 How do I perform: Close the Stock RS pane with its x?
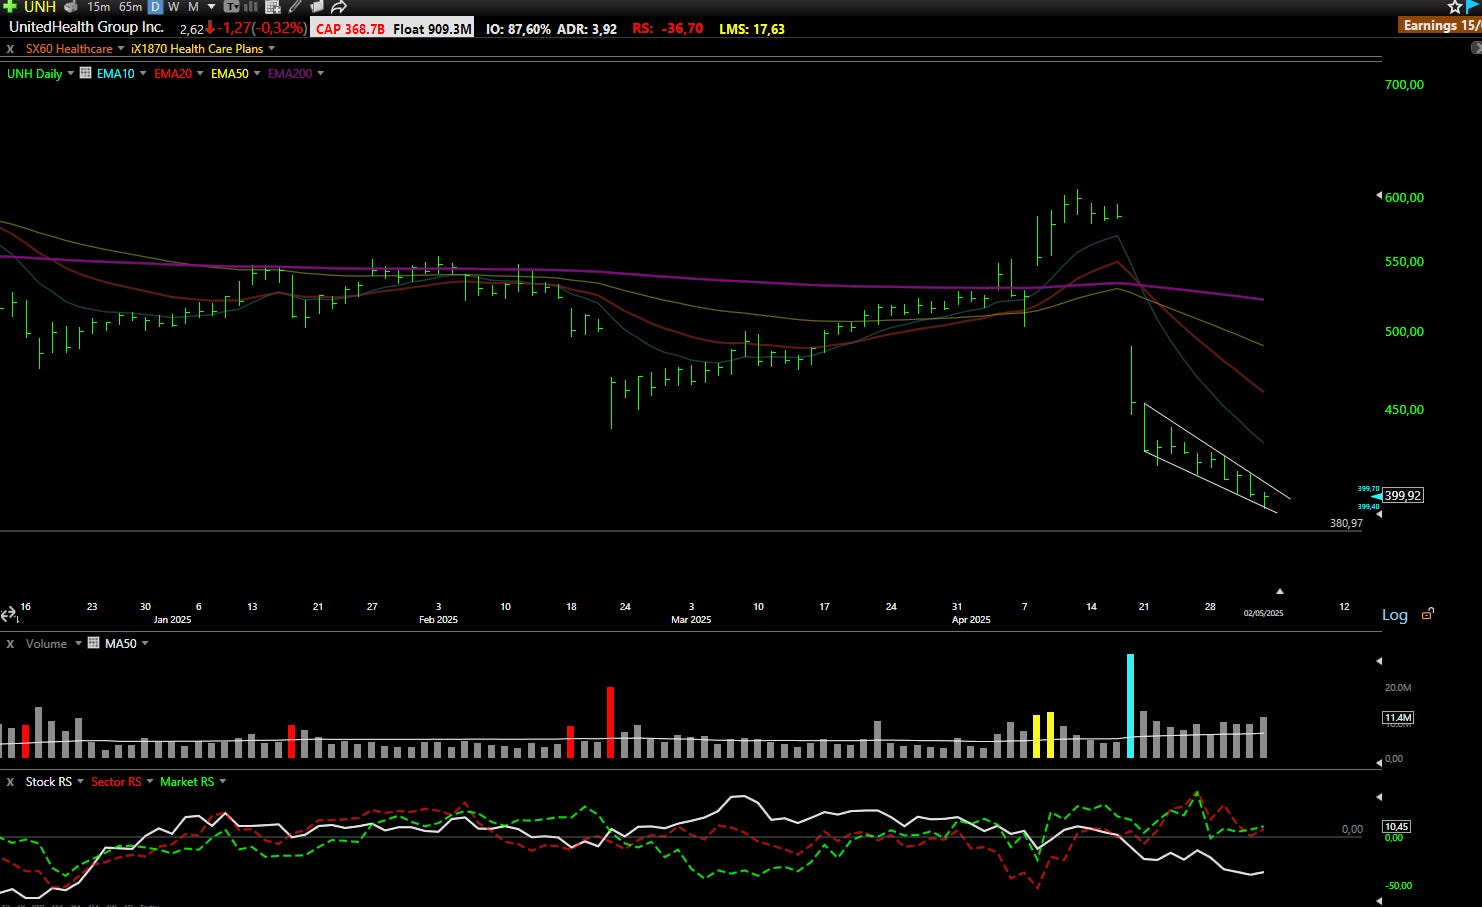coord(10,781)
